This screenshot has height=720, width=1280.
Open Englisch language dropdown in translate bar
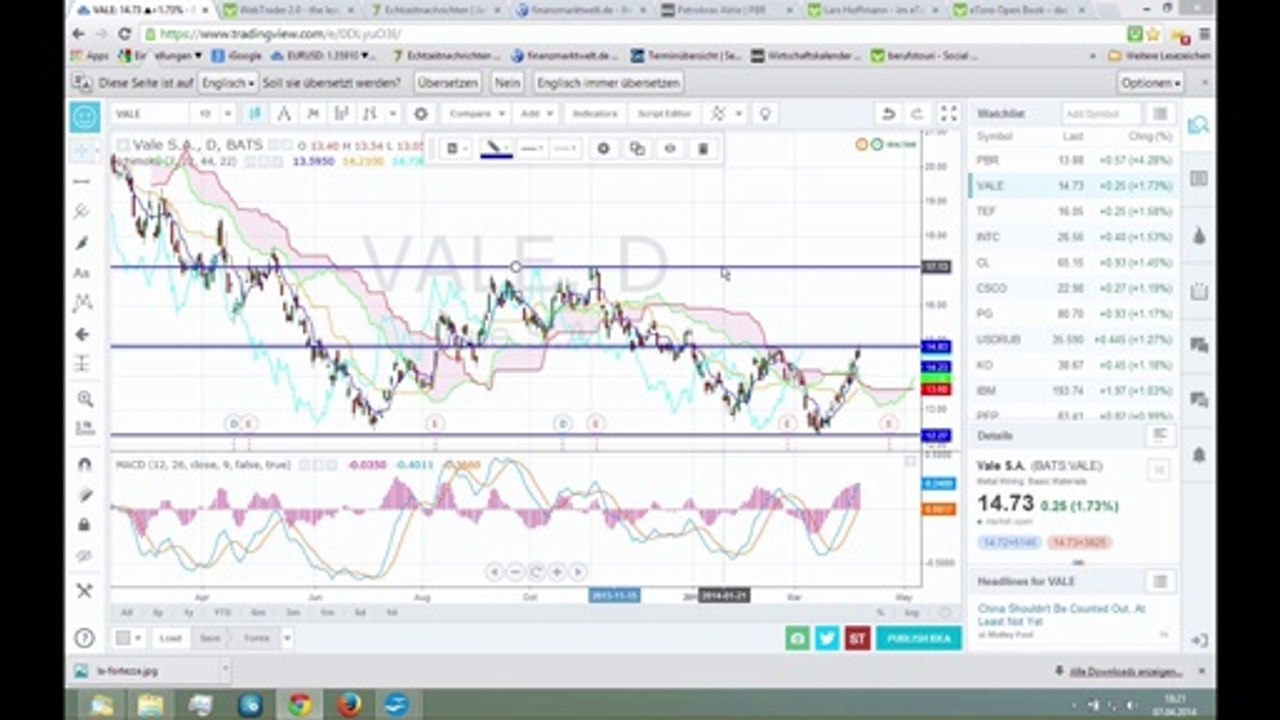coord(228,83)
